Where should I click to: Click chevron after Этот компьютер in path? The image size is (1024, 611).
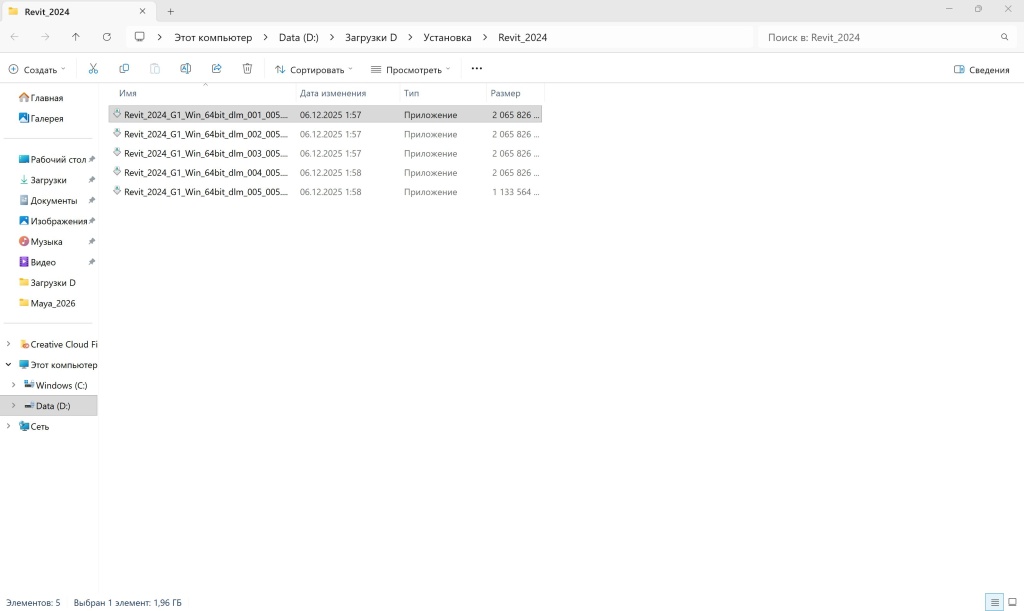tap(265, 37)
